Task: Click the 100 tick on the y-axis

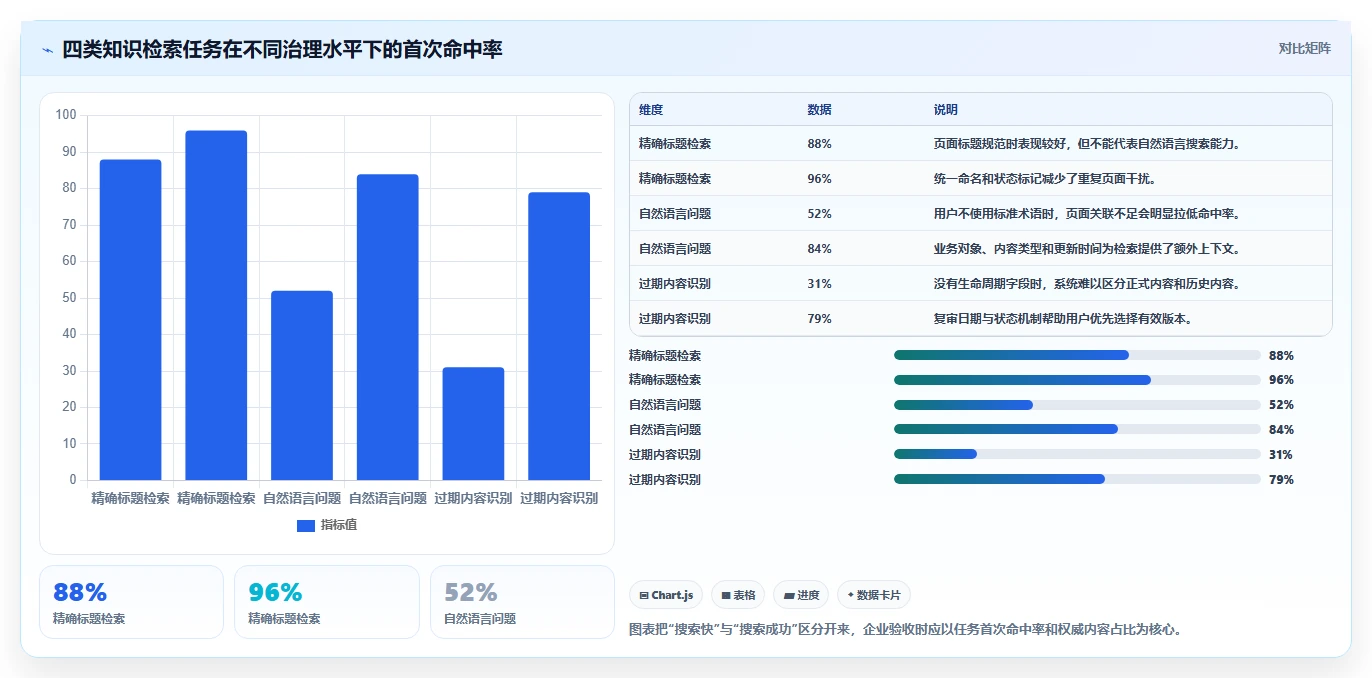Action: (66, 115)
